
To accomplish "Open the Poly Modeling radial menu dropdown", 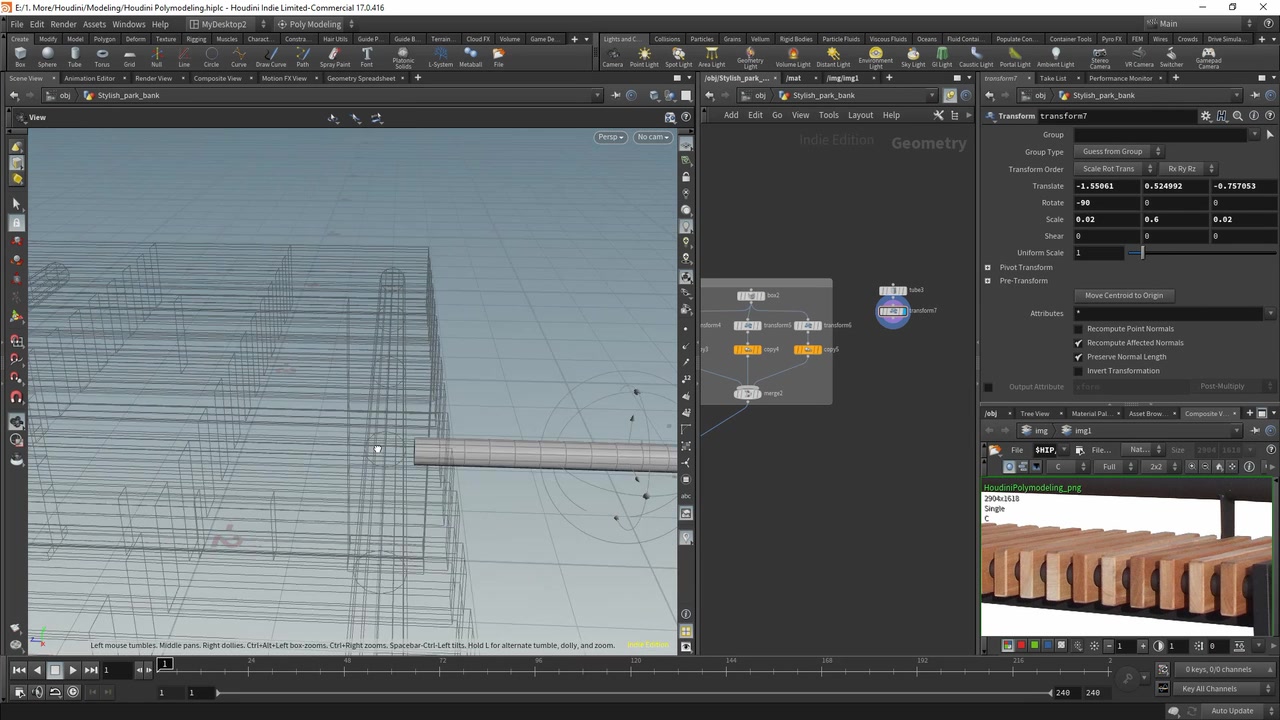I will (315, 24).
